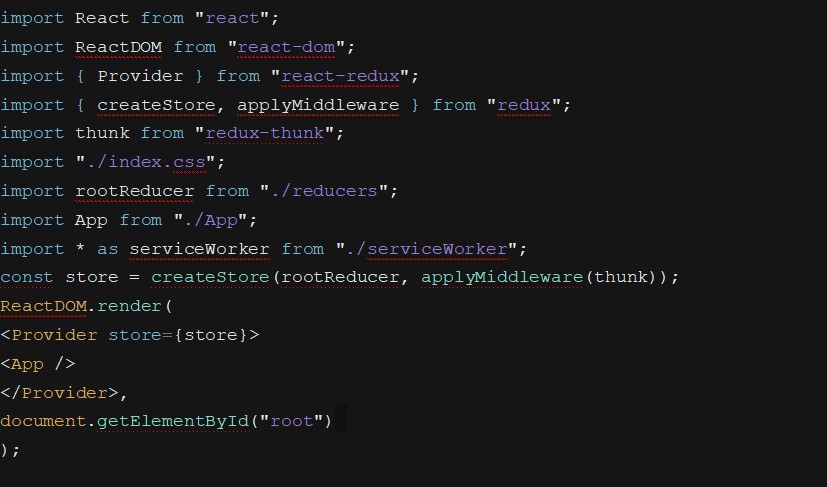This screenshot has width=827, height=487.
Task: Click applyMiddleware(thunk) call in store line
Action: tap(540, 277)
